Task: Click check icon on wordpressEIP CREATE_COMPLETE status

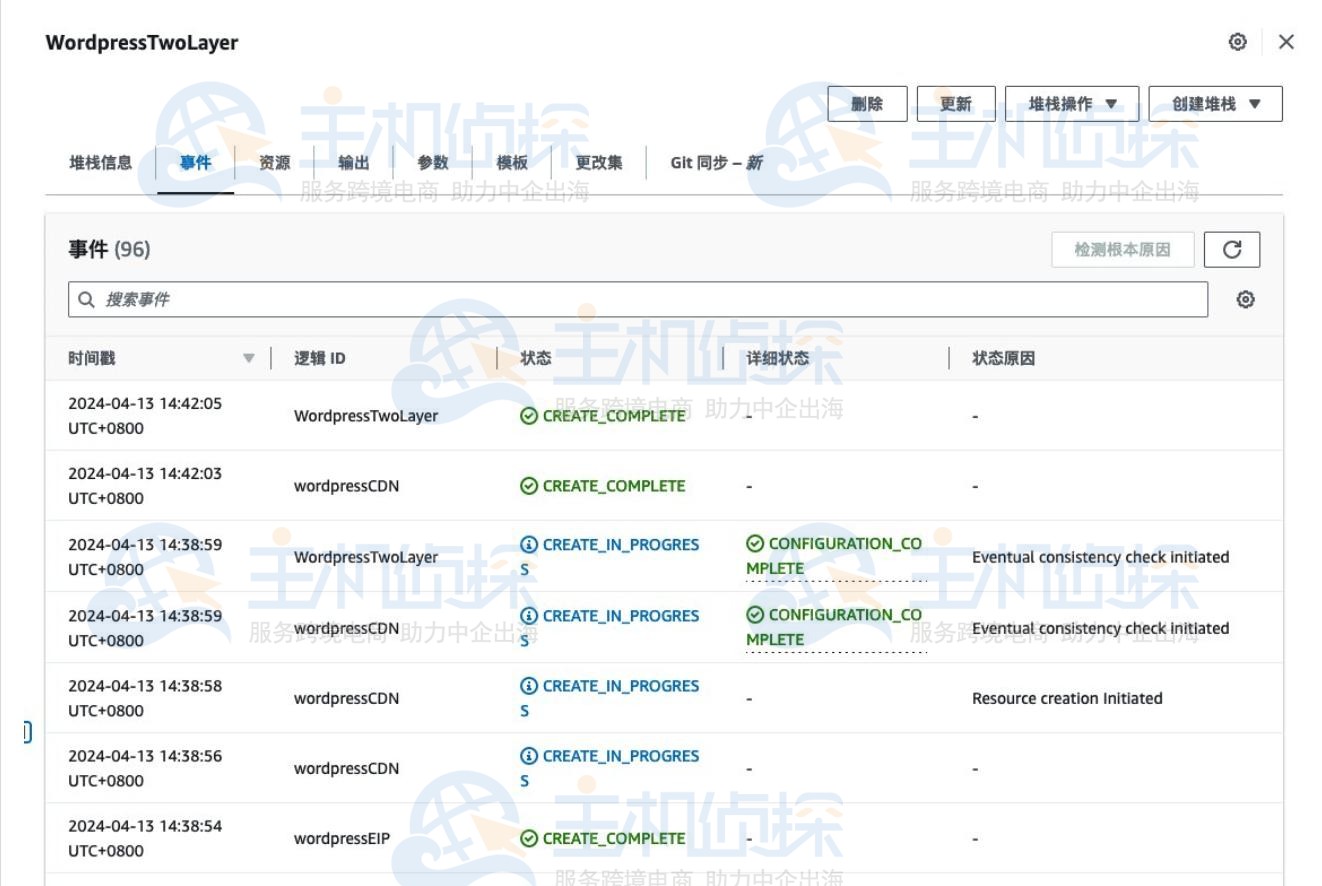Action: tap(529, 839)
